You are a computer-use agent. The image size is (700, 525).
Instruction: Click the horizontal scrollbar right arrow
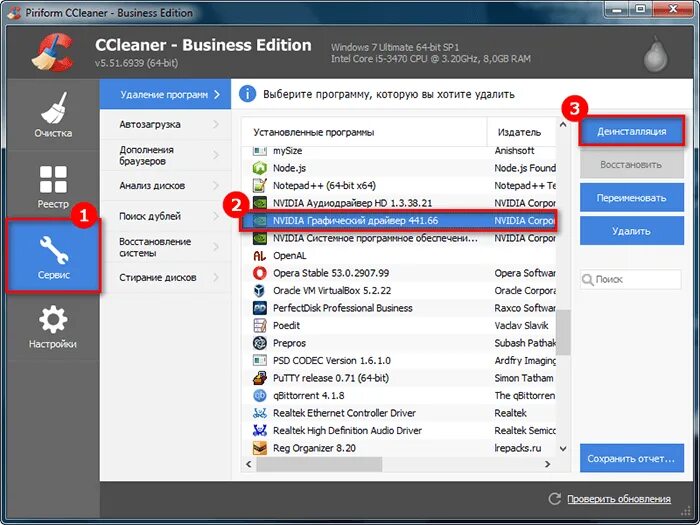point(547,464)
